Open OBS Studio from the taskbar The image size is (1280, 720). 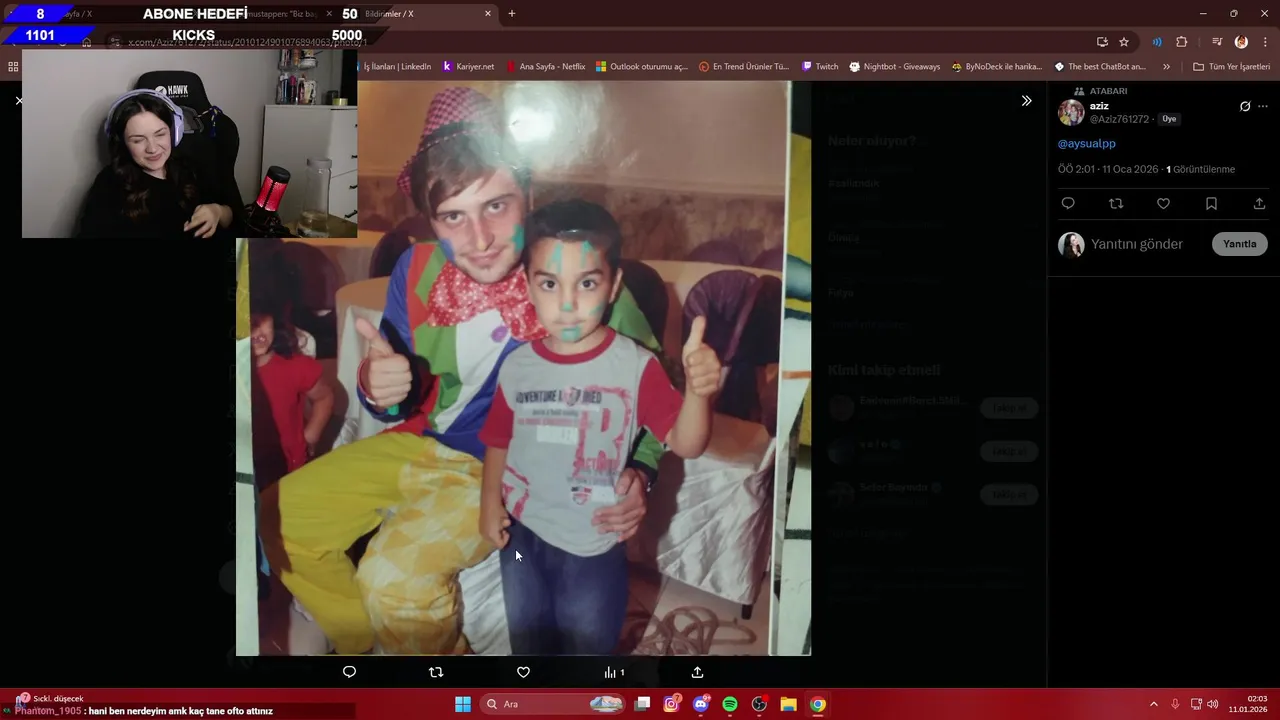(x=759, y=704)
